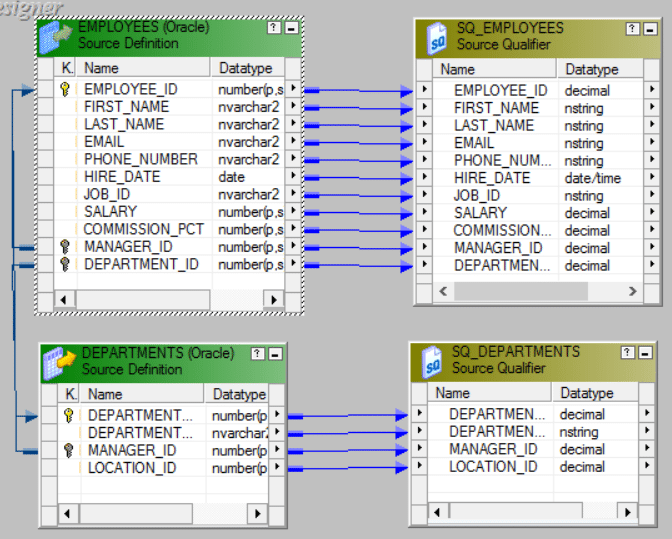Click input port arrow of FIRST_NAME in SQ_EMPLOYEES
The image size is (672, 539).
point(424,107)
